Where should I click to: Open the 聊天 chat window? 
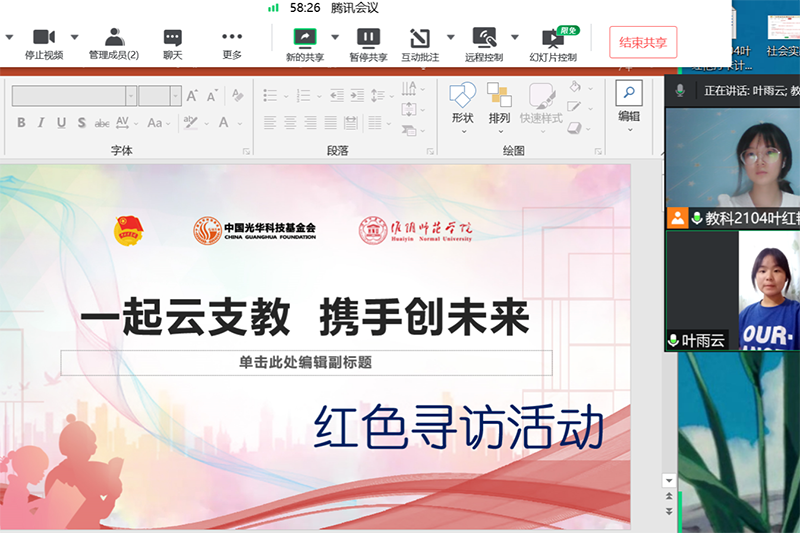[173, 38]
